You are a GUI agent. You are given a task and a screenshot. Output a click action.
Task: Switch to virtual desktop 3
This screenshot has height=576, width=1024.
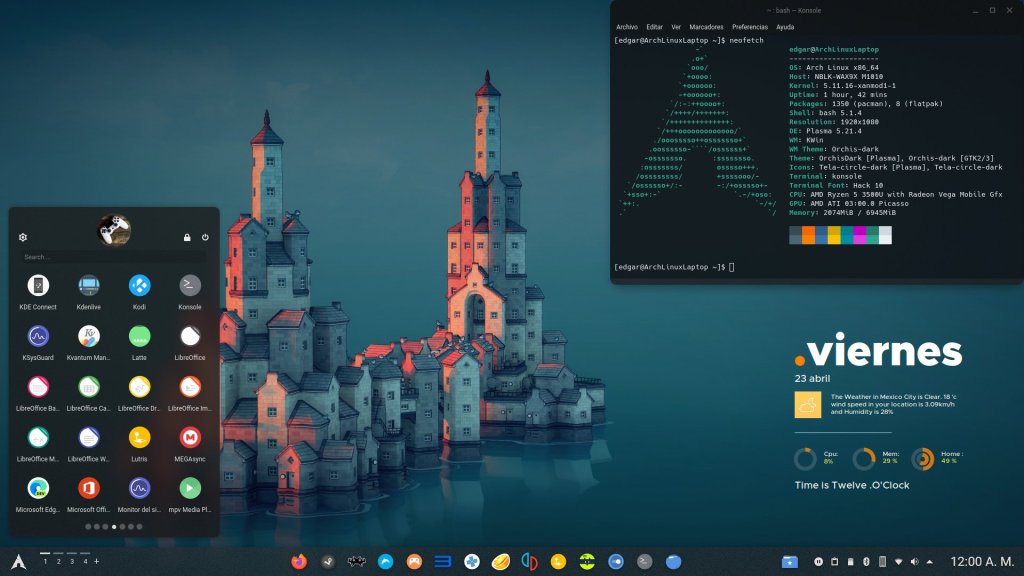click(71, 561)
